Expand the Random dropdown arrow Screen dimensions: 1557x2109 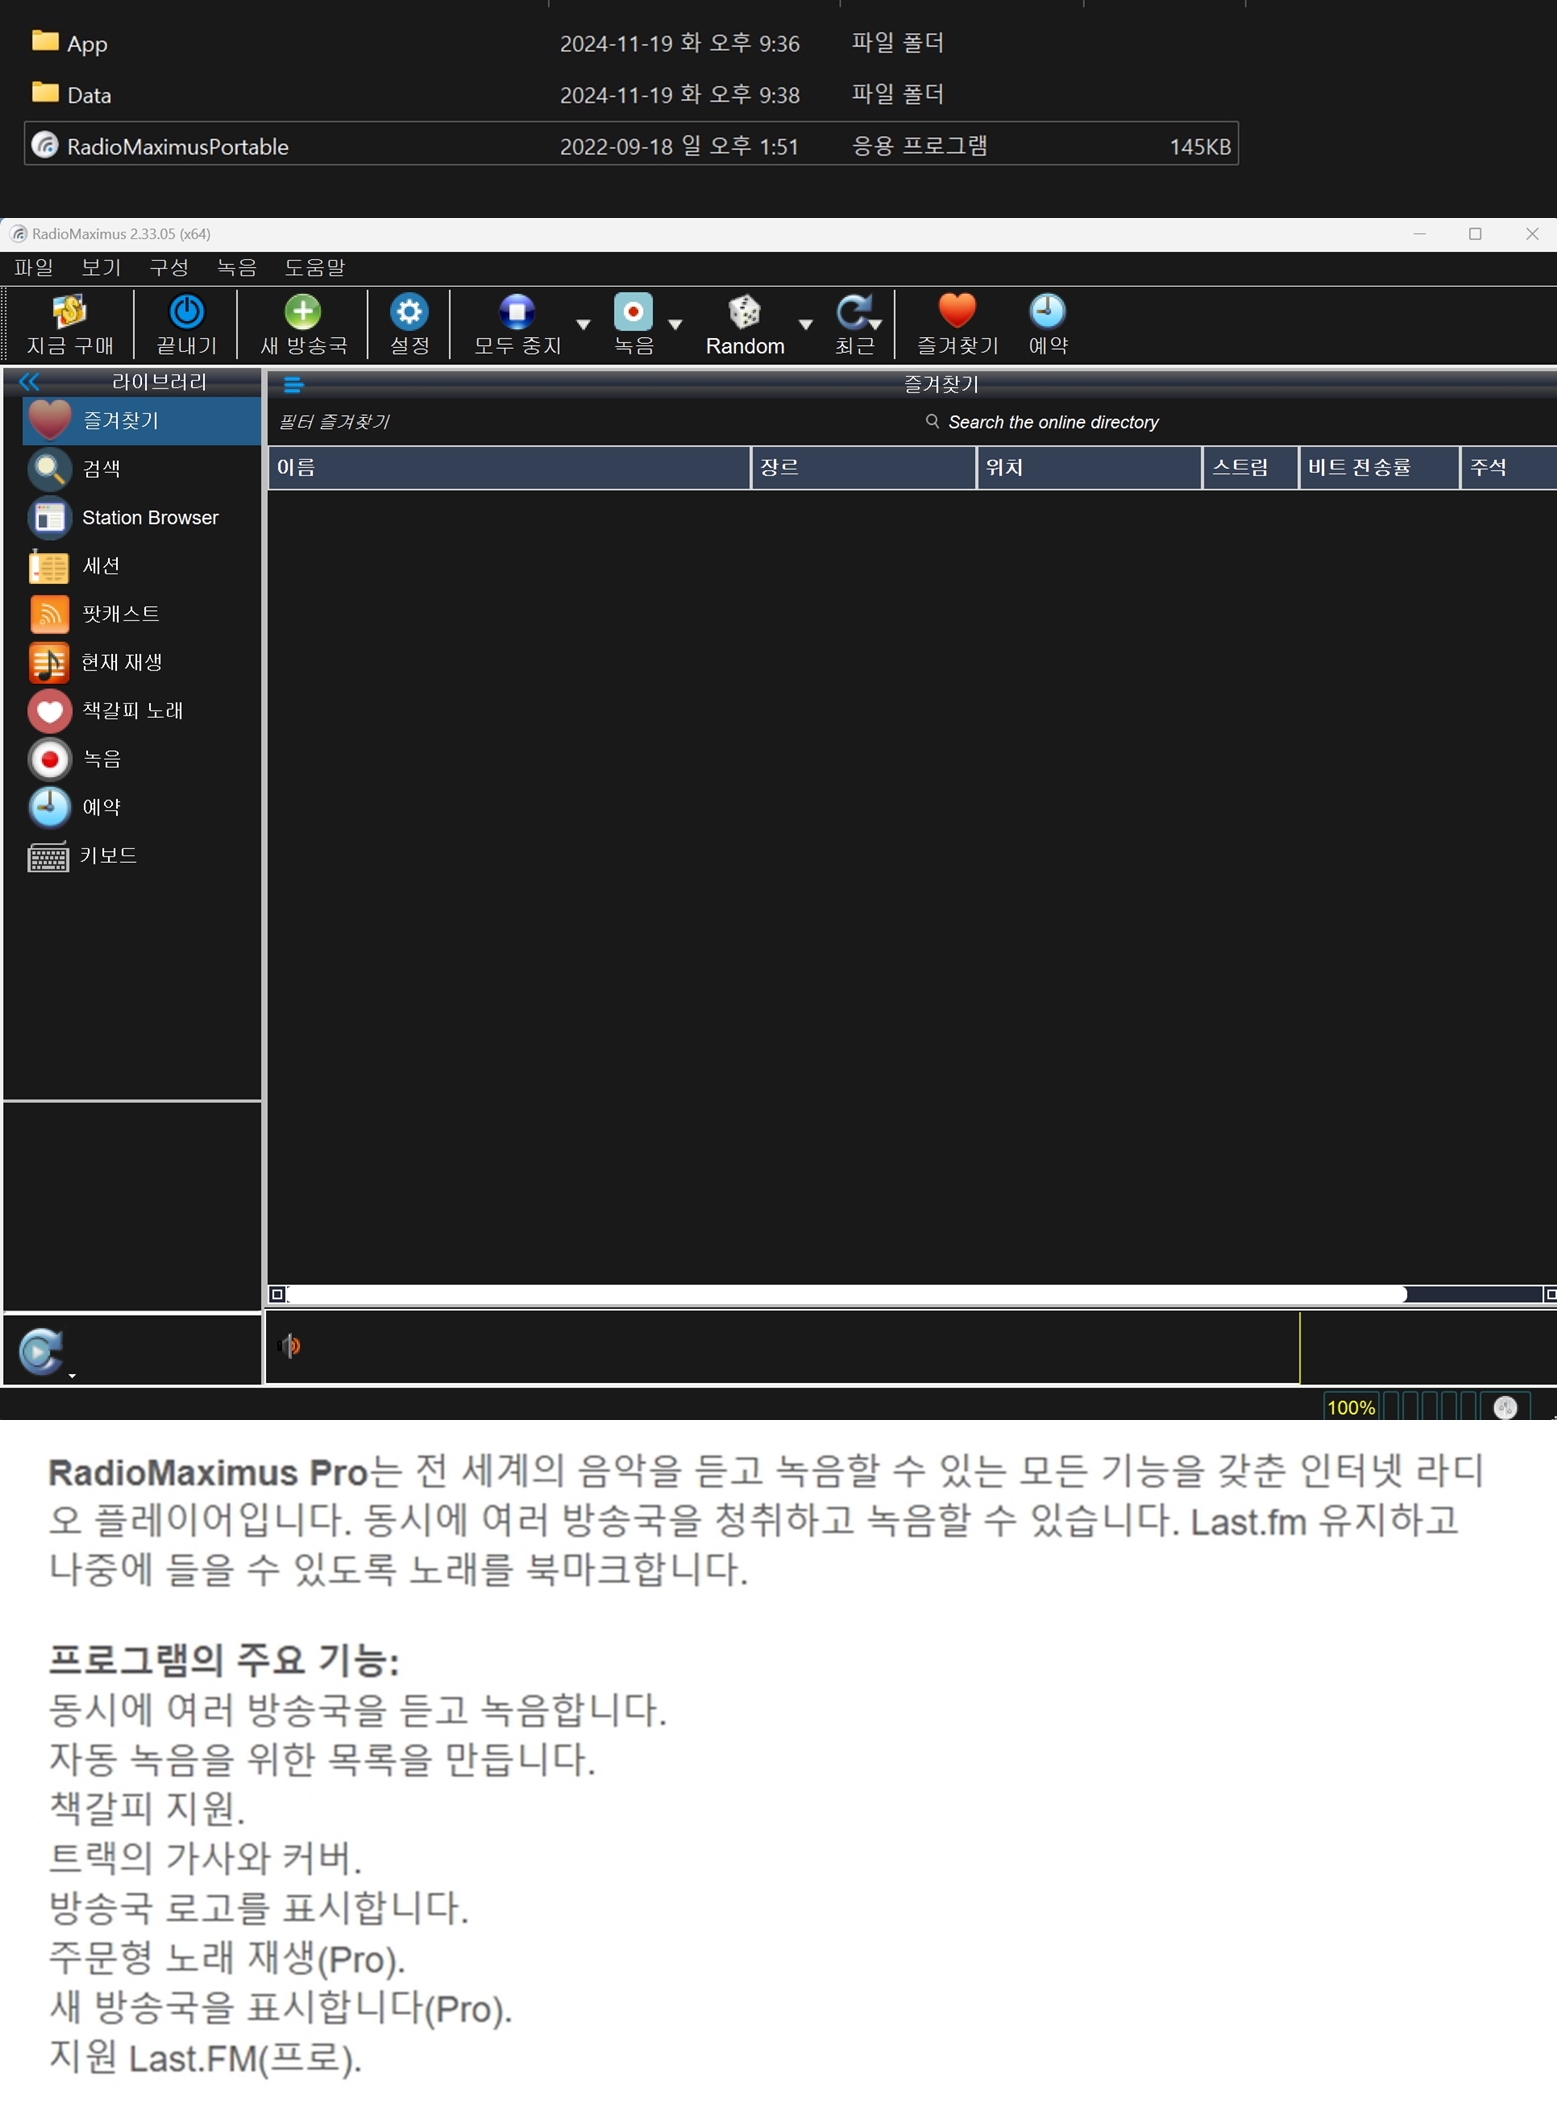pyautogui.click(x=805, y=324)
